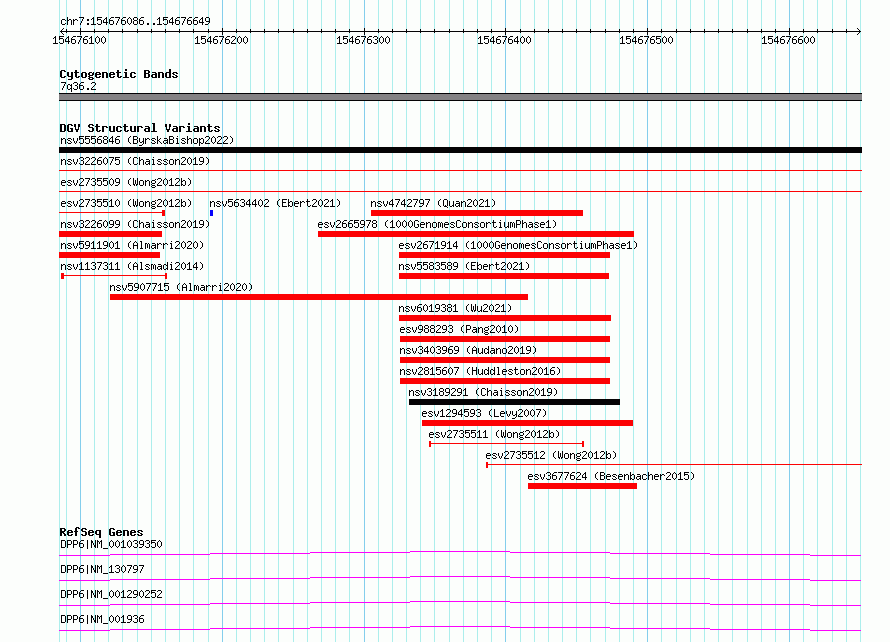Select nsv3226099 (Chaisson2019) label
Viewport: 890px width, 642px height.
tap(135, 224)
